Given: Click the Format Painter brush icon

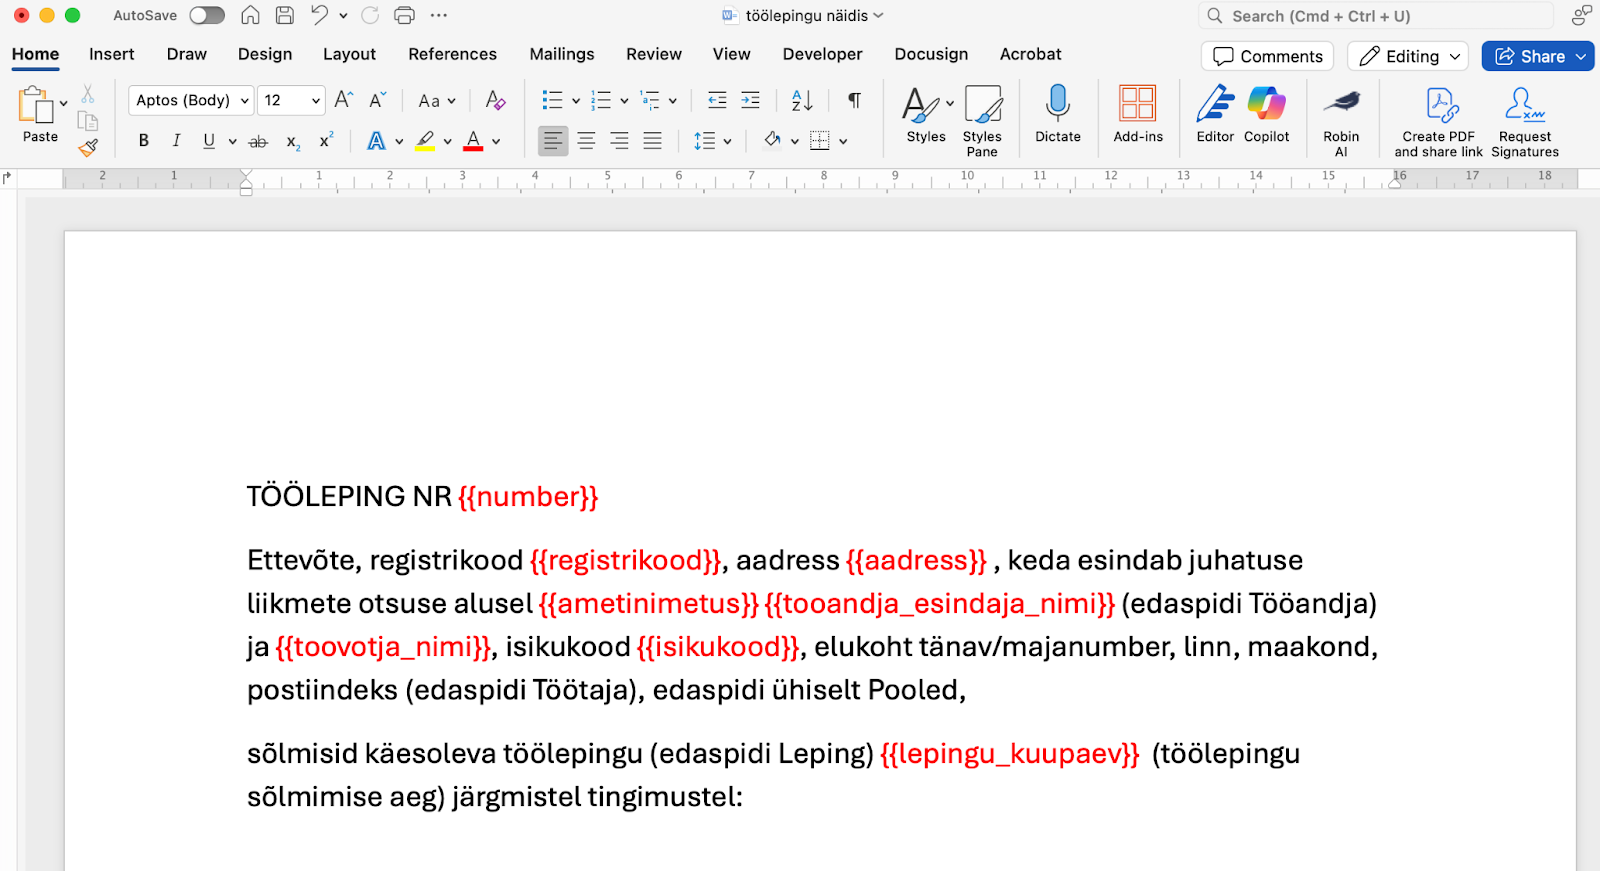Looking at the screenshot, I should 88,148.
